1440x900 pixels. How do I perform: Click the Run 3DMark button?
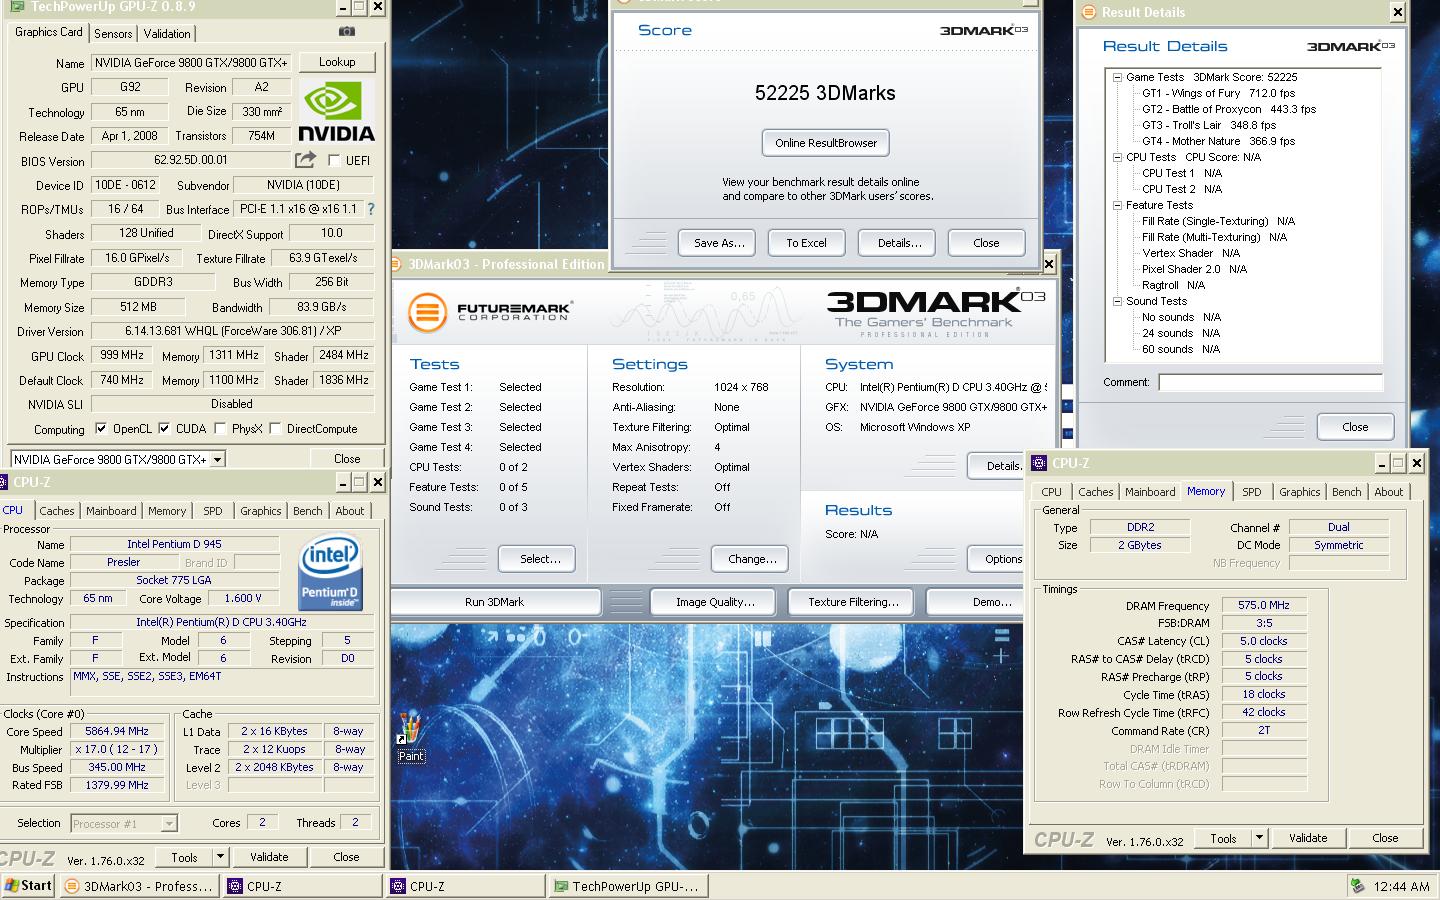[x=495, y=602]
